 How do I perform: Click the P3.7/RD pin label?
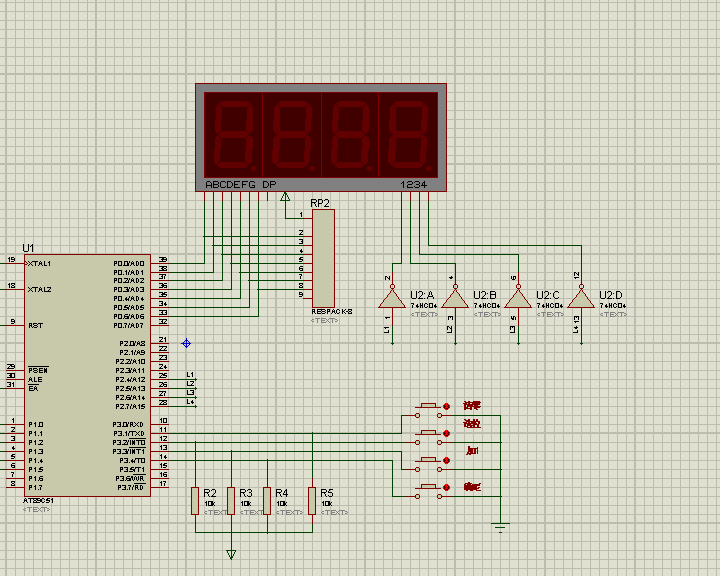coord(131,487)
